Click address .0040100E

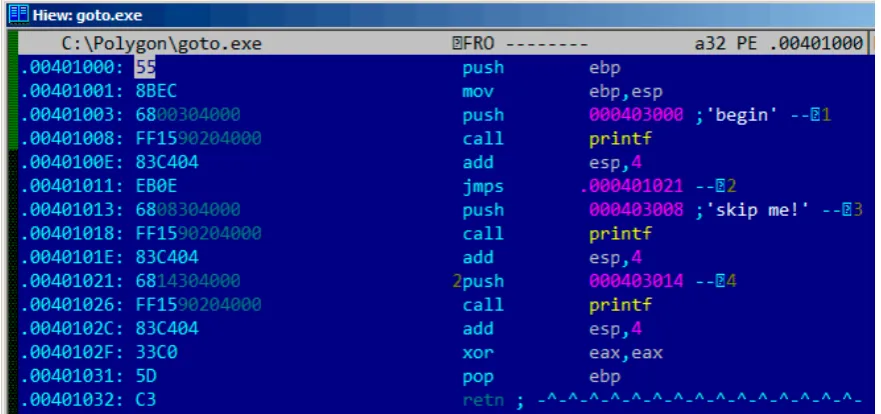(x=73, y=162)
